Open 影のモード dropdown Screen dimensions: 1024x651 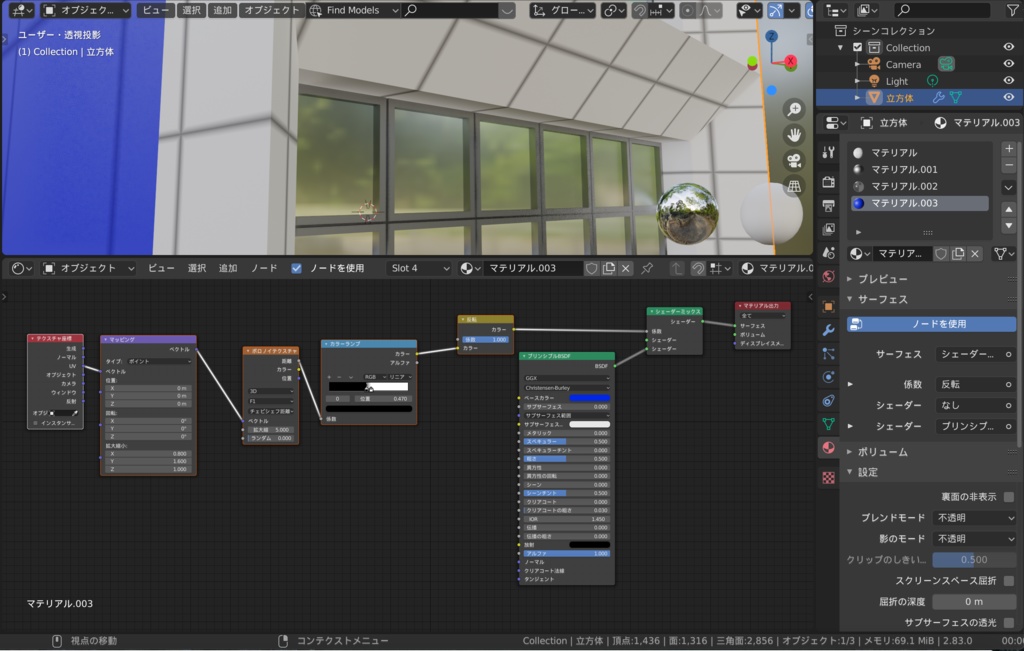pyautogui.click(x=974, y=539)
